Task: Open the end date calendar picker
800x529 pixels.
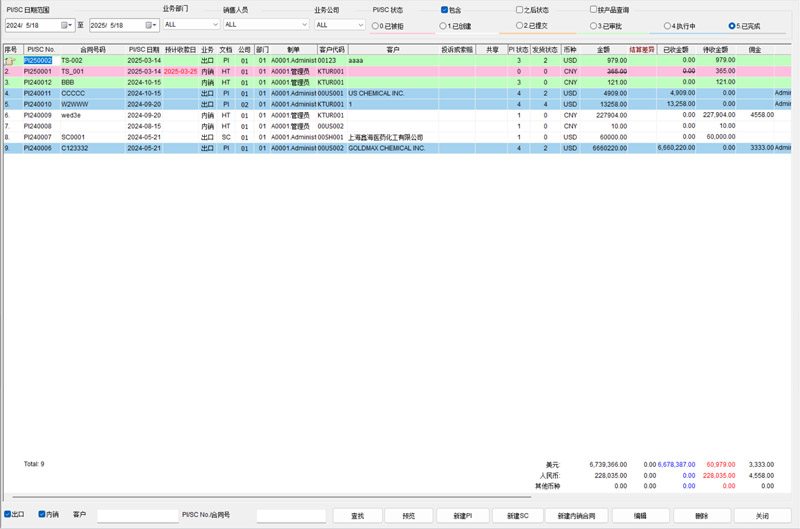Action: click(x=152, y=25)
